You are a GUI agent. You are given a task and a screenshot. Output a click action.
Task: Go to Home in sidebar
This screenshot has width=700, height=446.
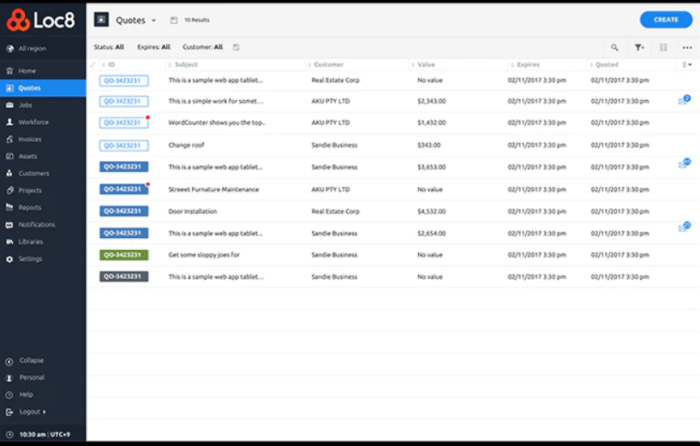pyautogui.click(x=27, y=71)
